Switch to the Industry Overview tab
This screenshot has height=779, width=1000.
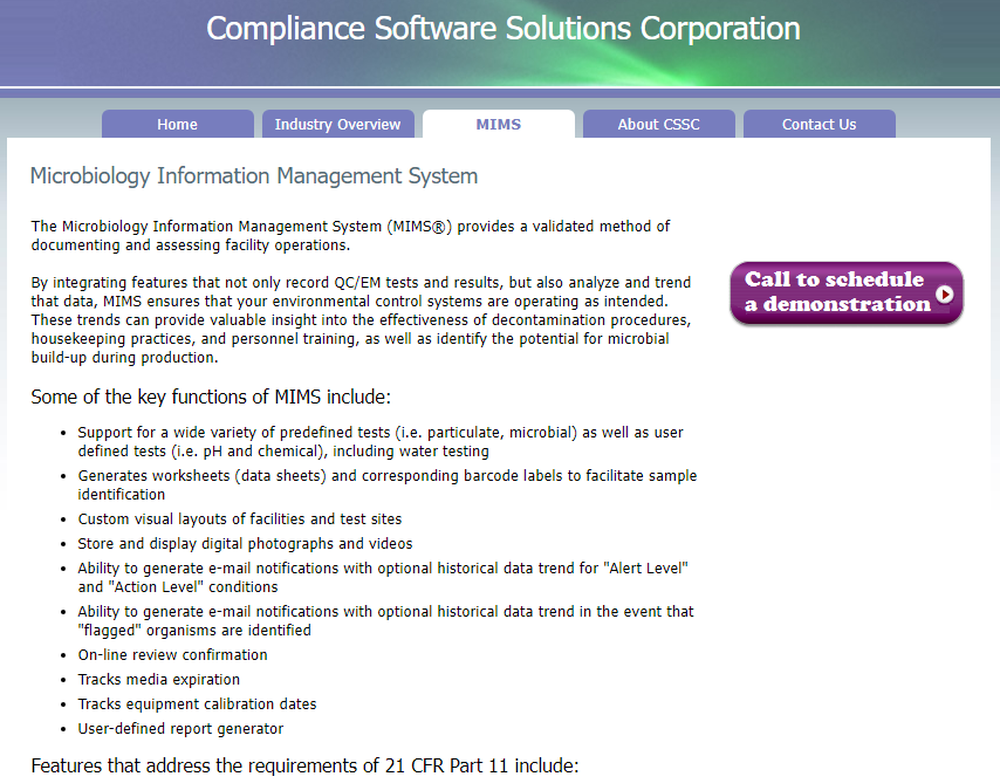click(338, 124)
